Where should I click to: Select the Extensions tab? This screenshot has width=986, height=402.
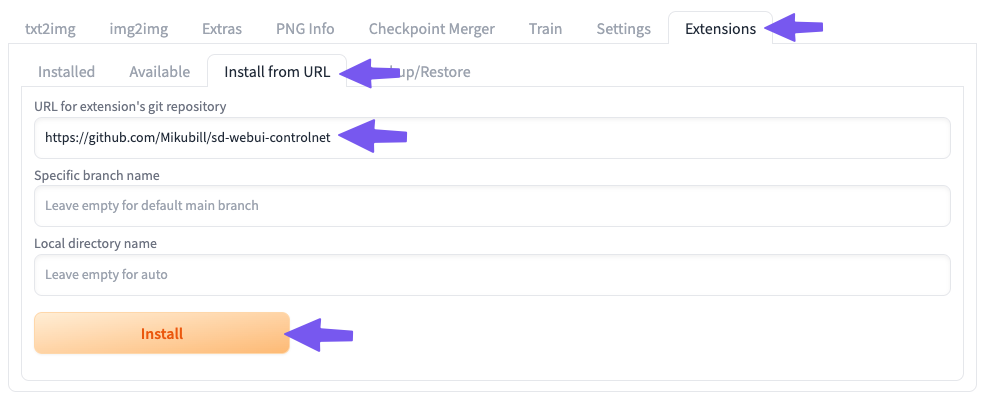(x=720, y=29)
